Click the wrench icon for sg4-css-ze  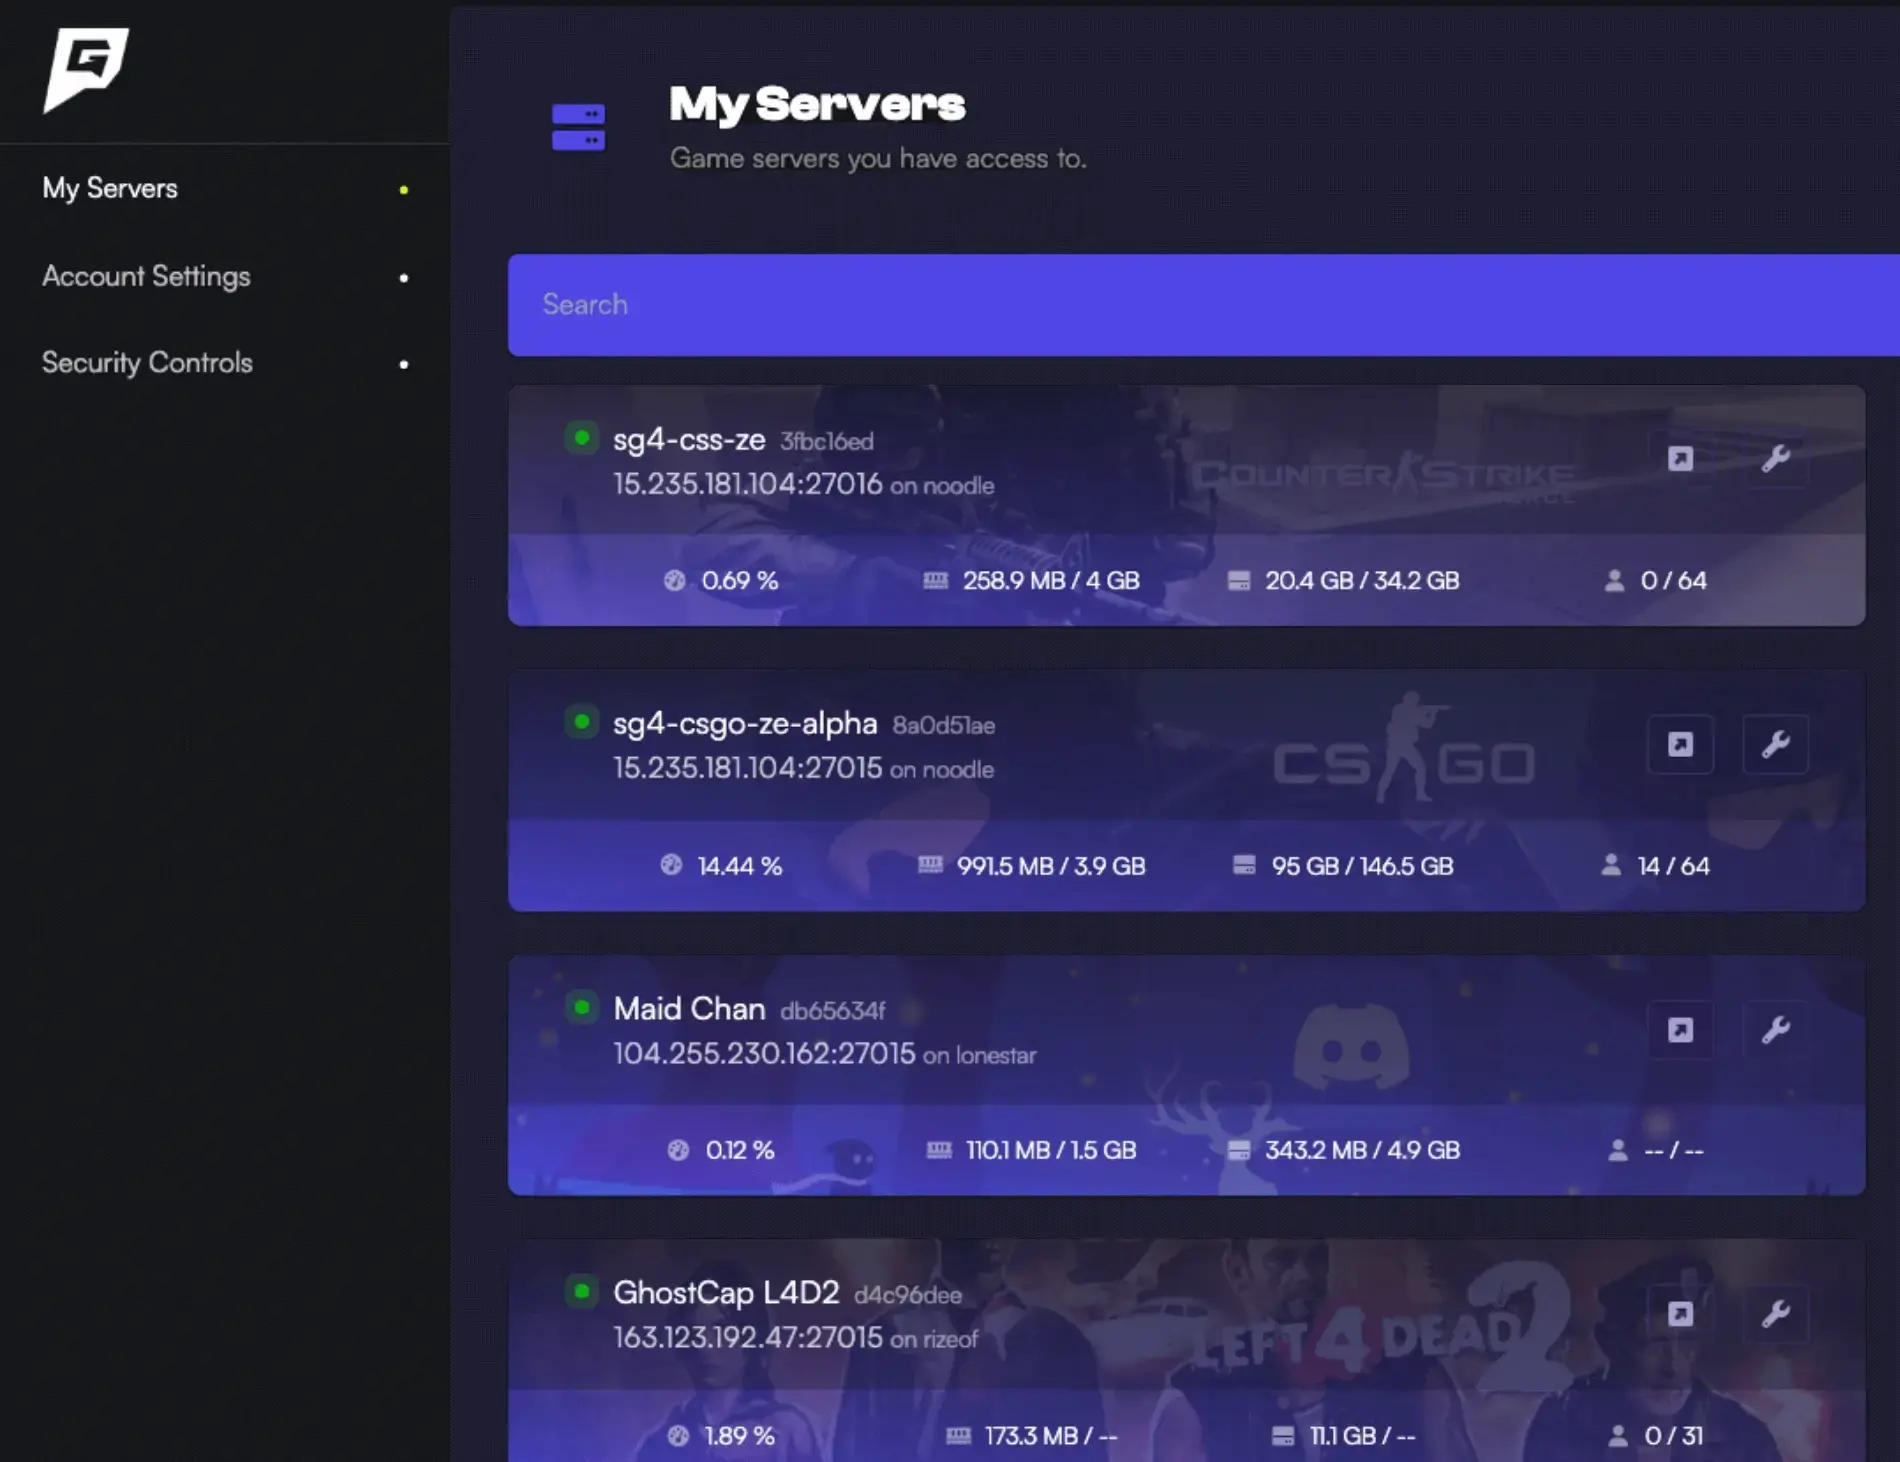point(1775,459)
